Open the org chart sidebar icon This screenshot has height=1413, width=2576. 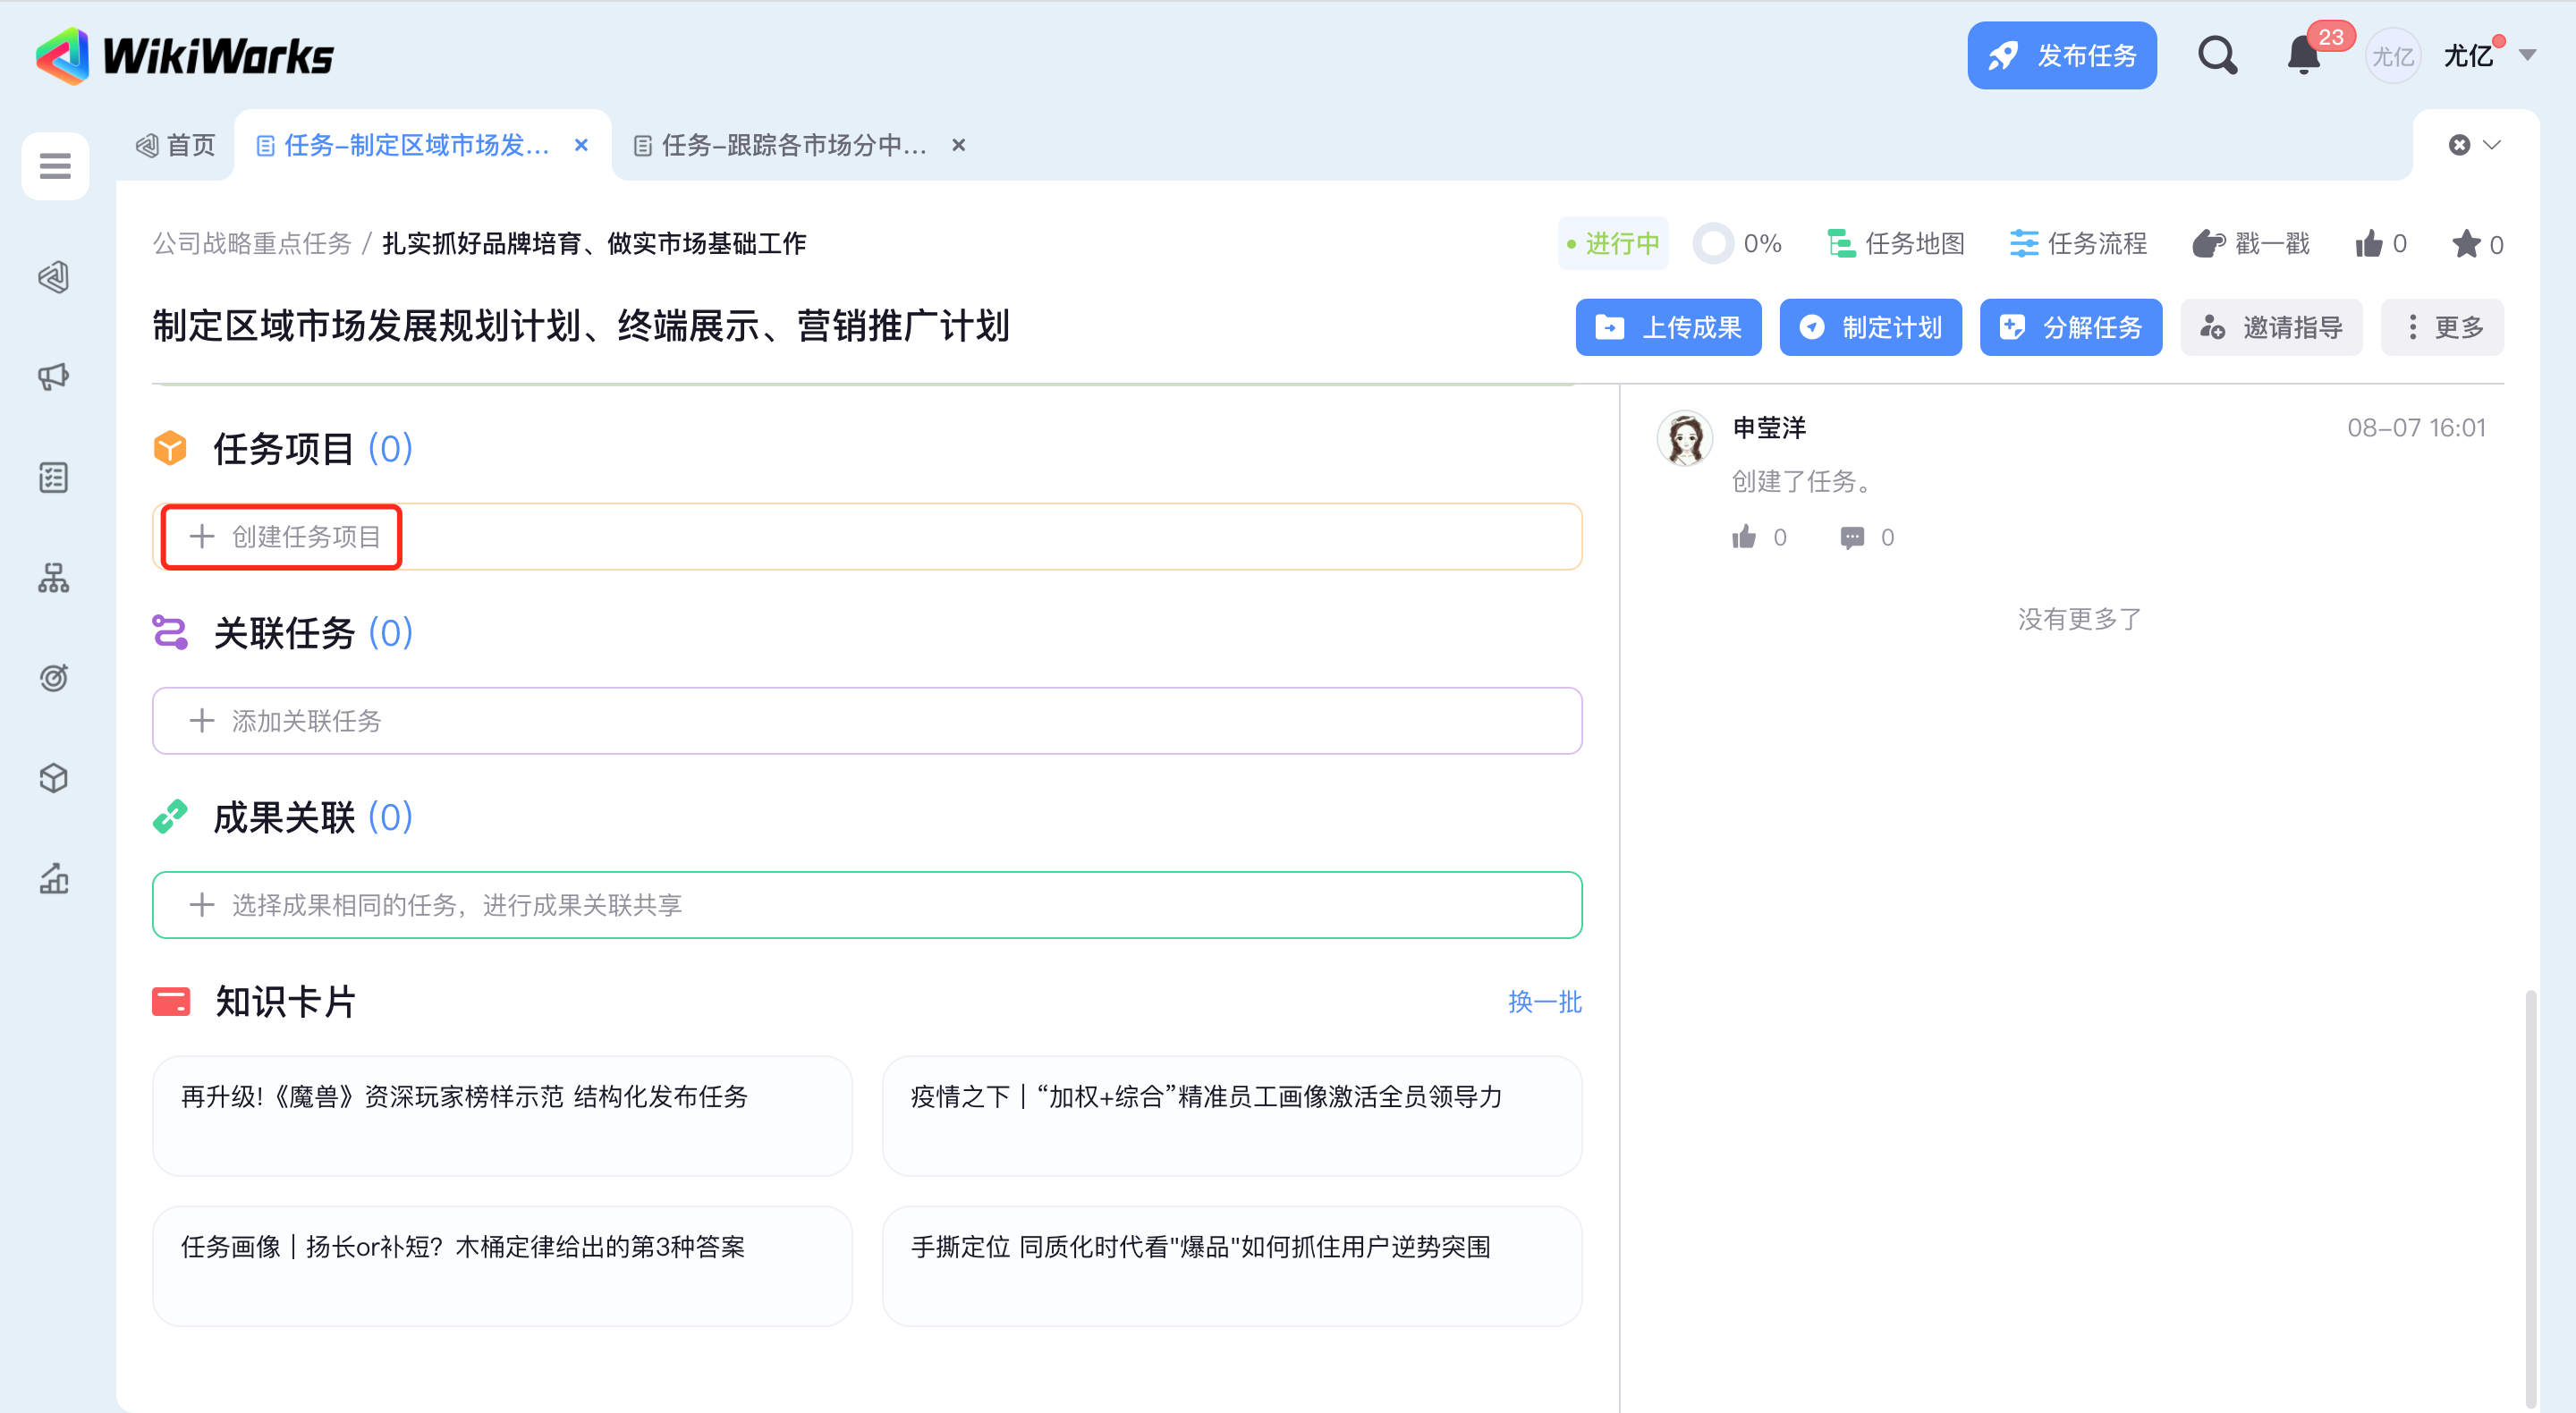(54, 578)
